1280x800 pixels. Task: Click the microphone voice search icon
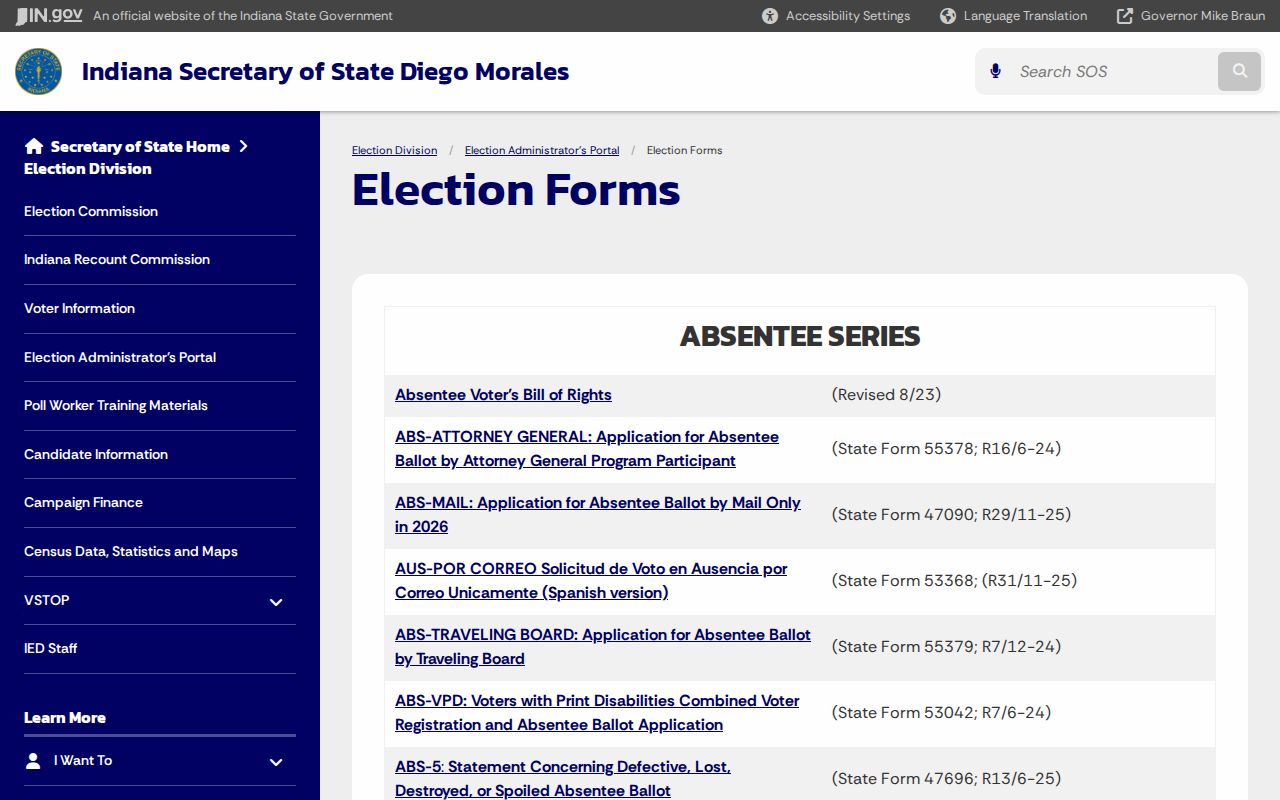[x=995, y=71]
